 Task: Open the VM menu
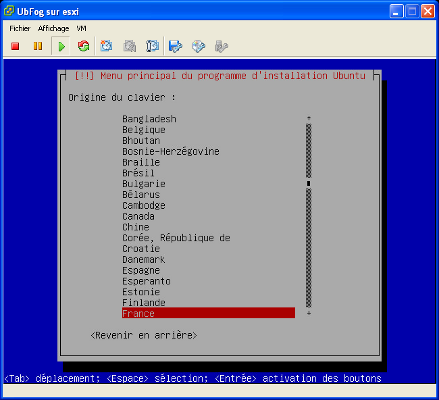tap(81, 28)
